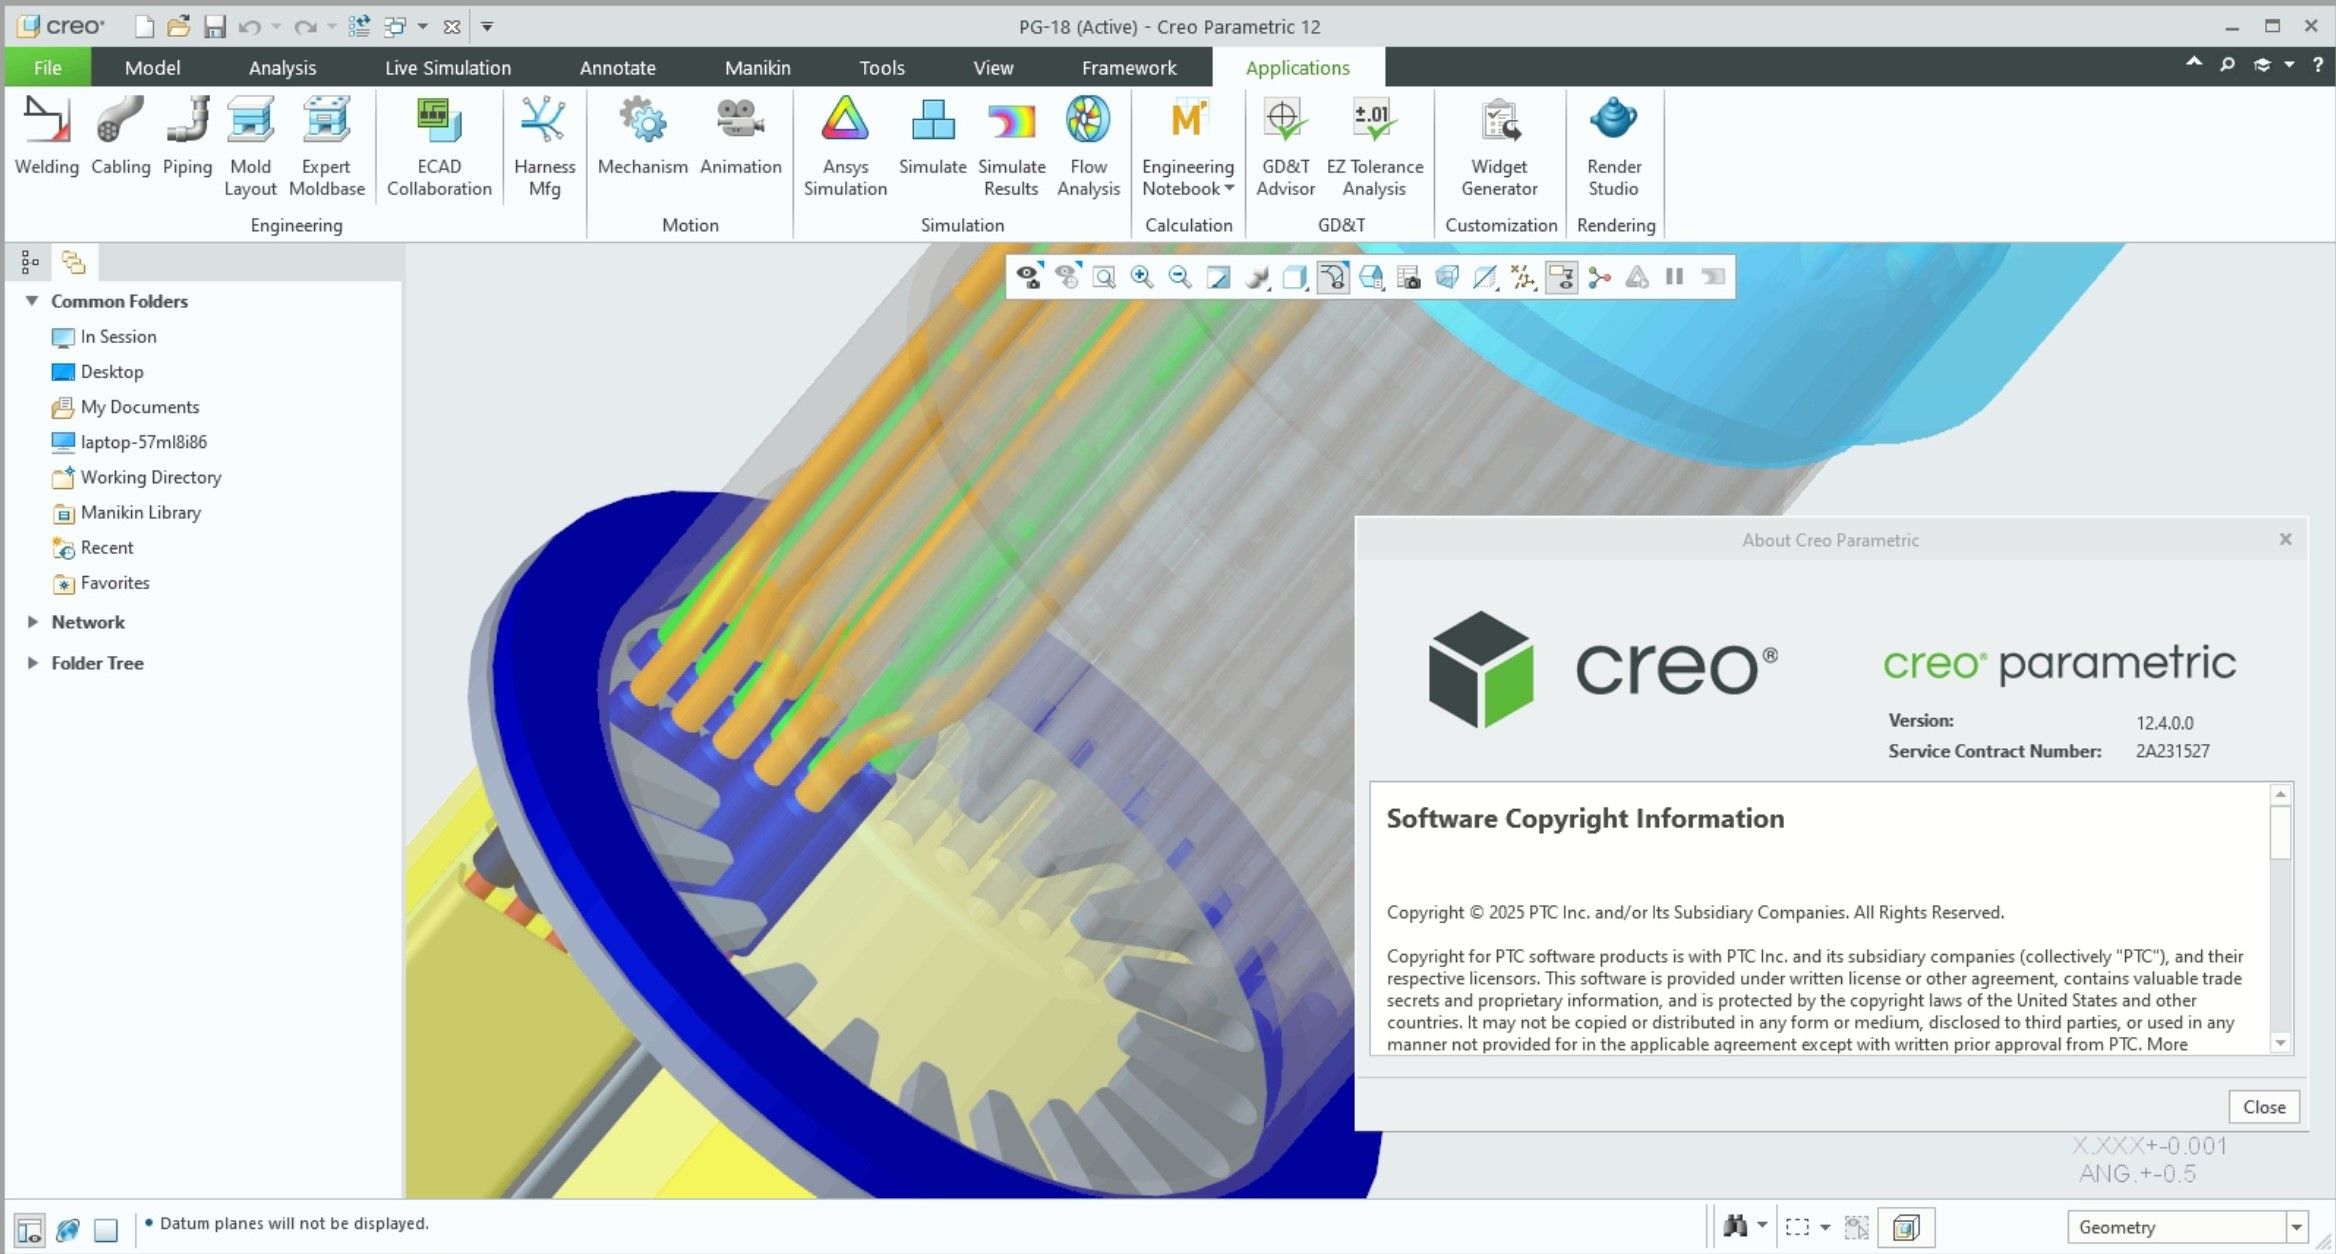2336x1254 pixels.
Task: Open the Mechanism tool in Motion group
Action: coord(641,140)
